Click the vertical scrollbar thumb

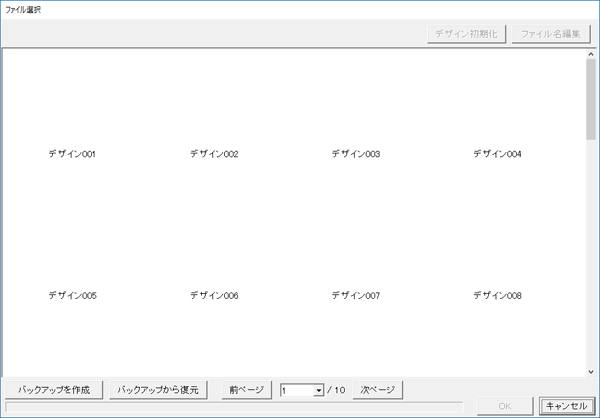[x=591, y=99]
